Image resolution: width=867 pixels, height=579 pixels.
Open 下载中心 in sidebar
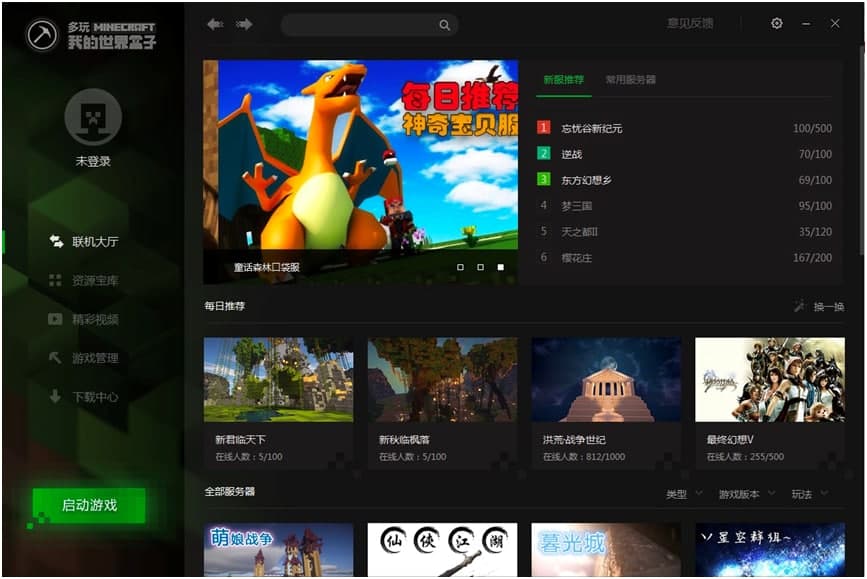tap(95, 397)
